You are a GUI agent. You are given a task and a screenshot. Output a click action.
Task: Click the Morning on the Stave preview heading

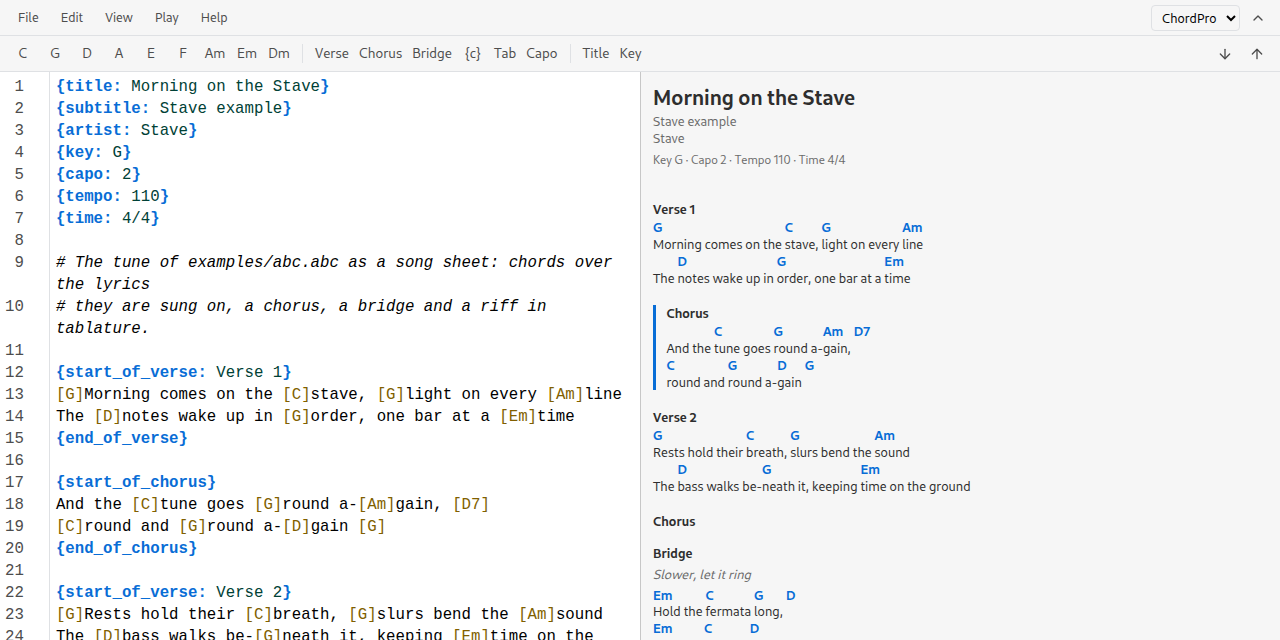pos(754,98)
